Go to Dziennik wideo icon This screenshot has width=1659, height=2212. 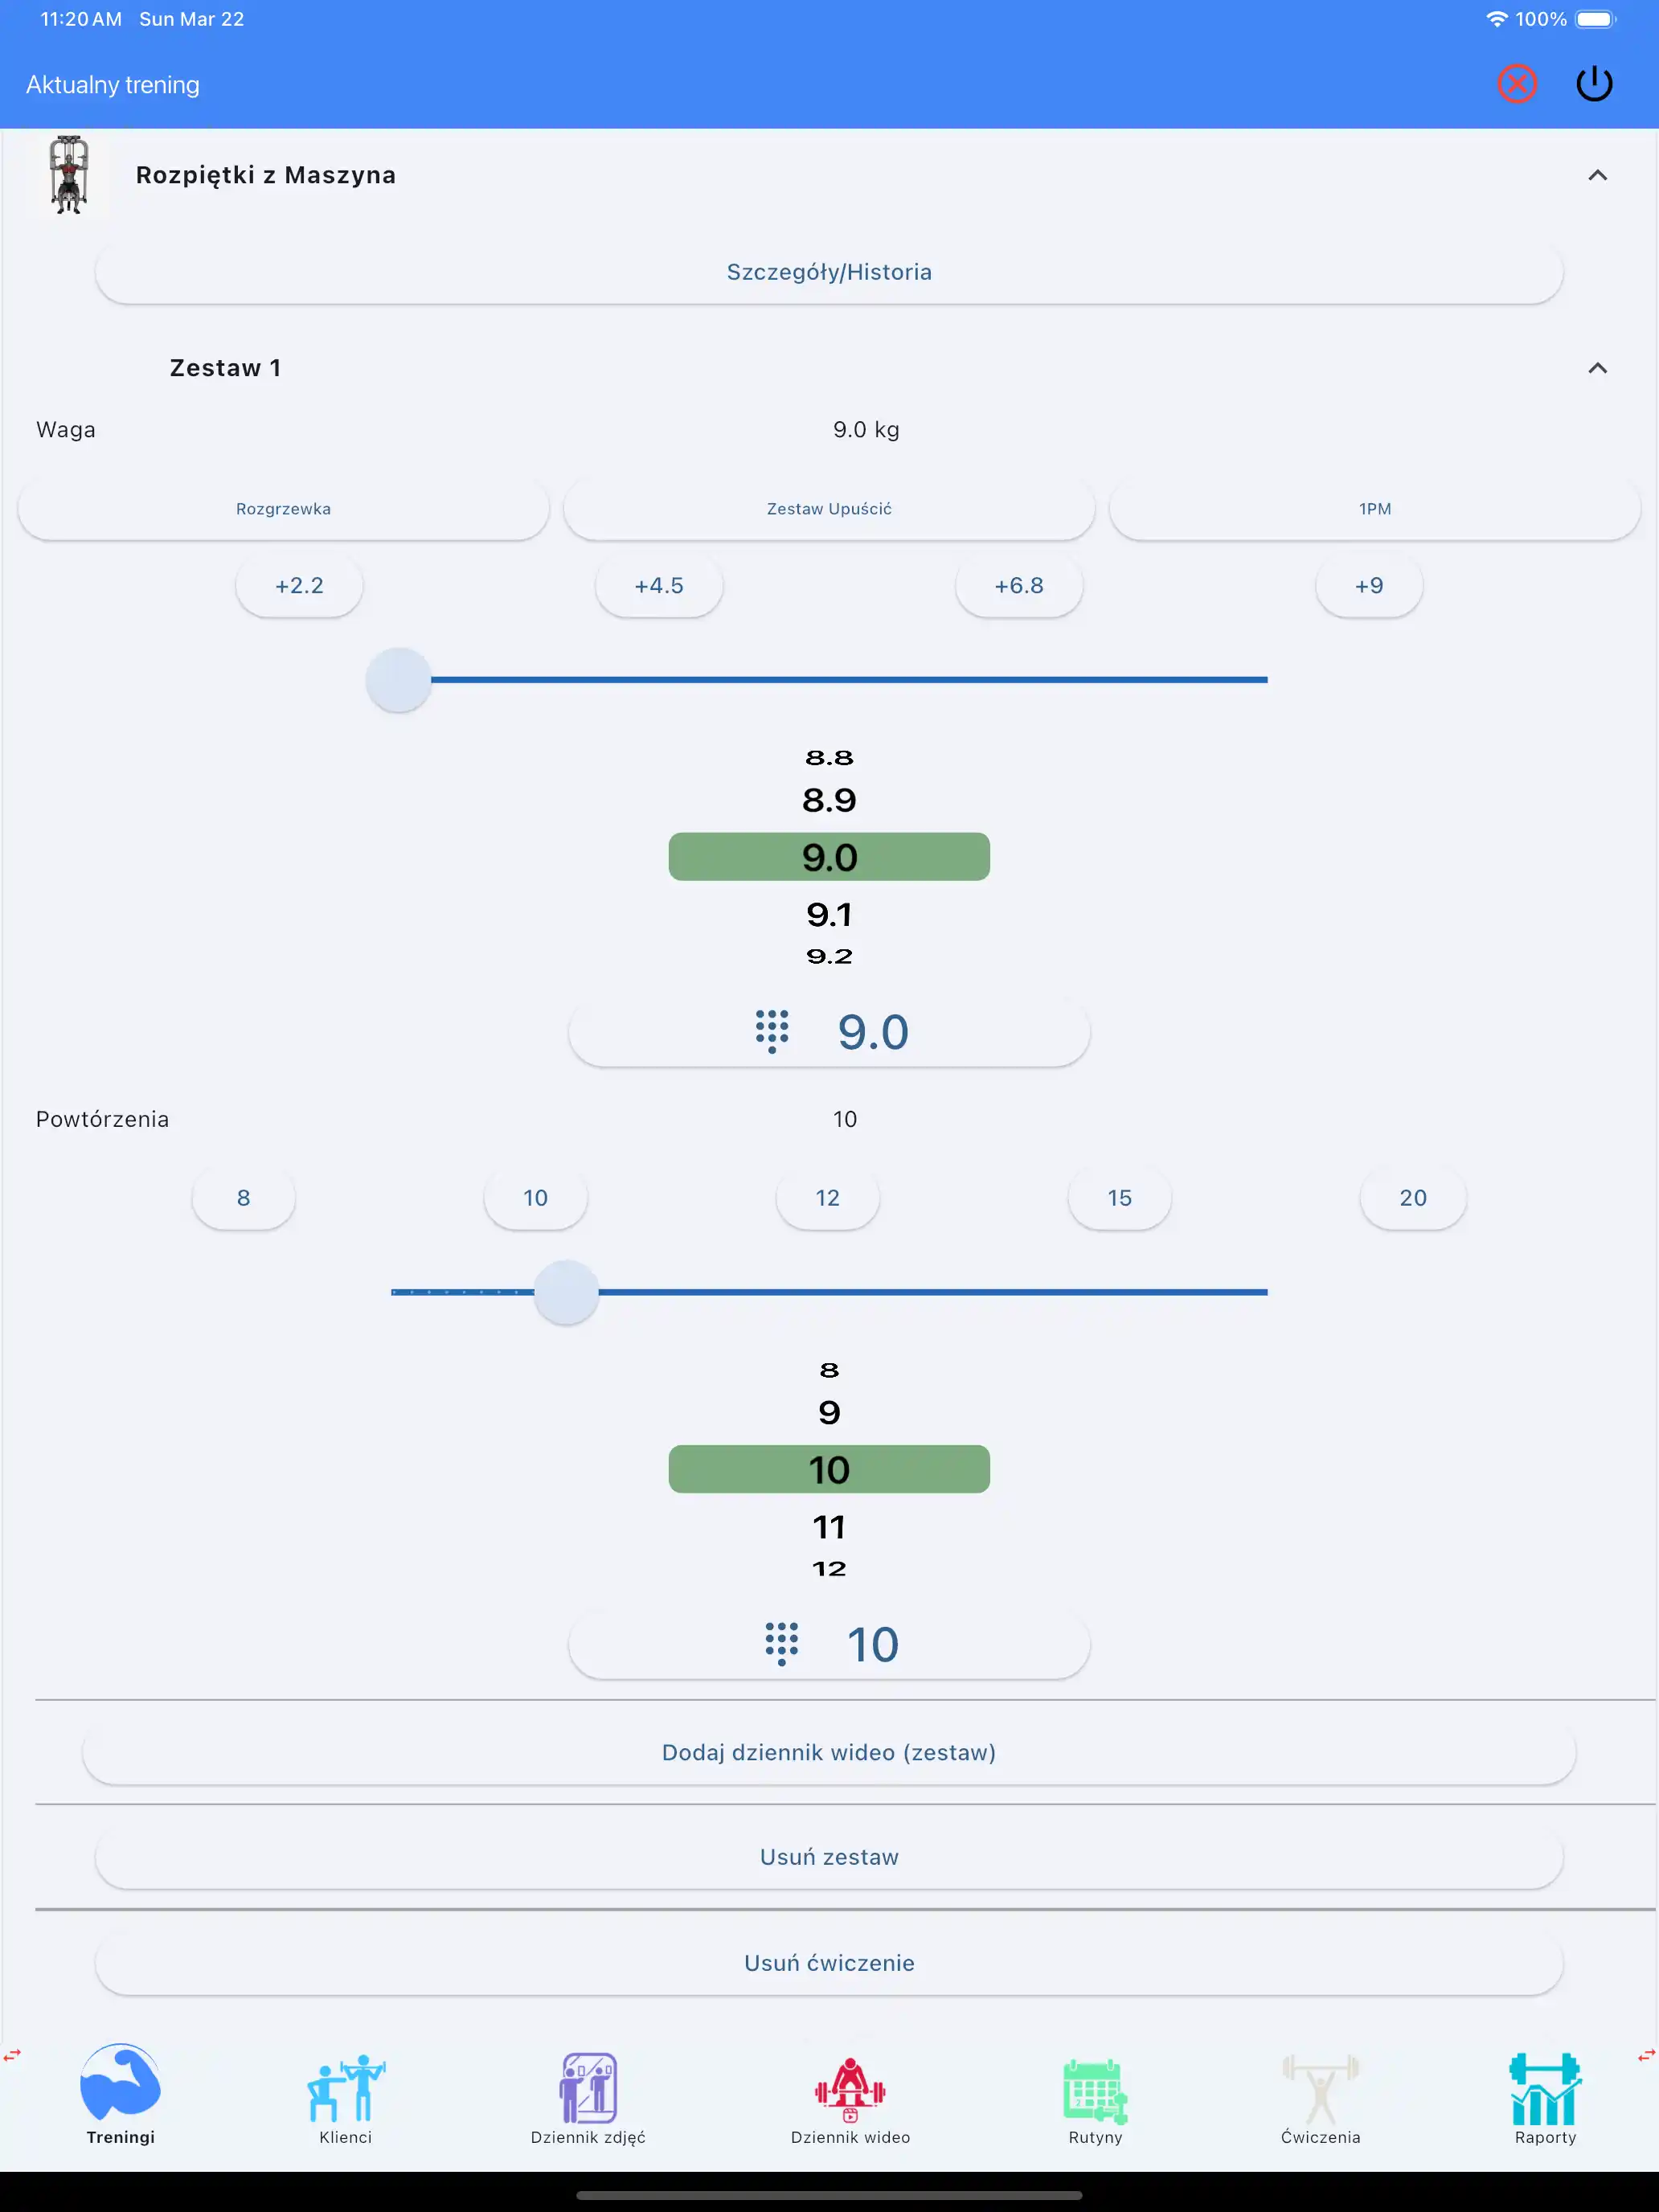point(850,2089)
